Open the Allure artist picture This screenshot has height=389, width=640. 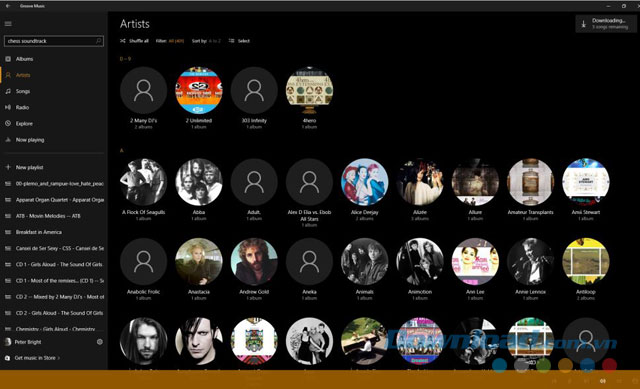(x=475, y=182)
